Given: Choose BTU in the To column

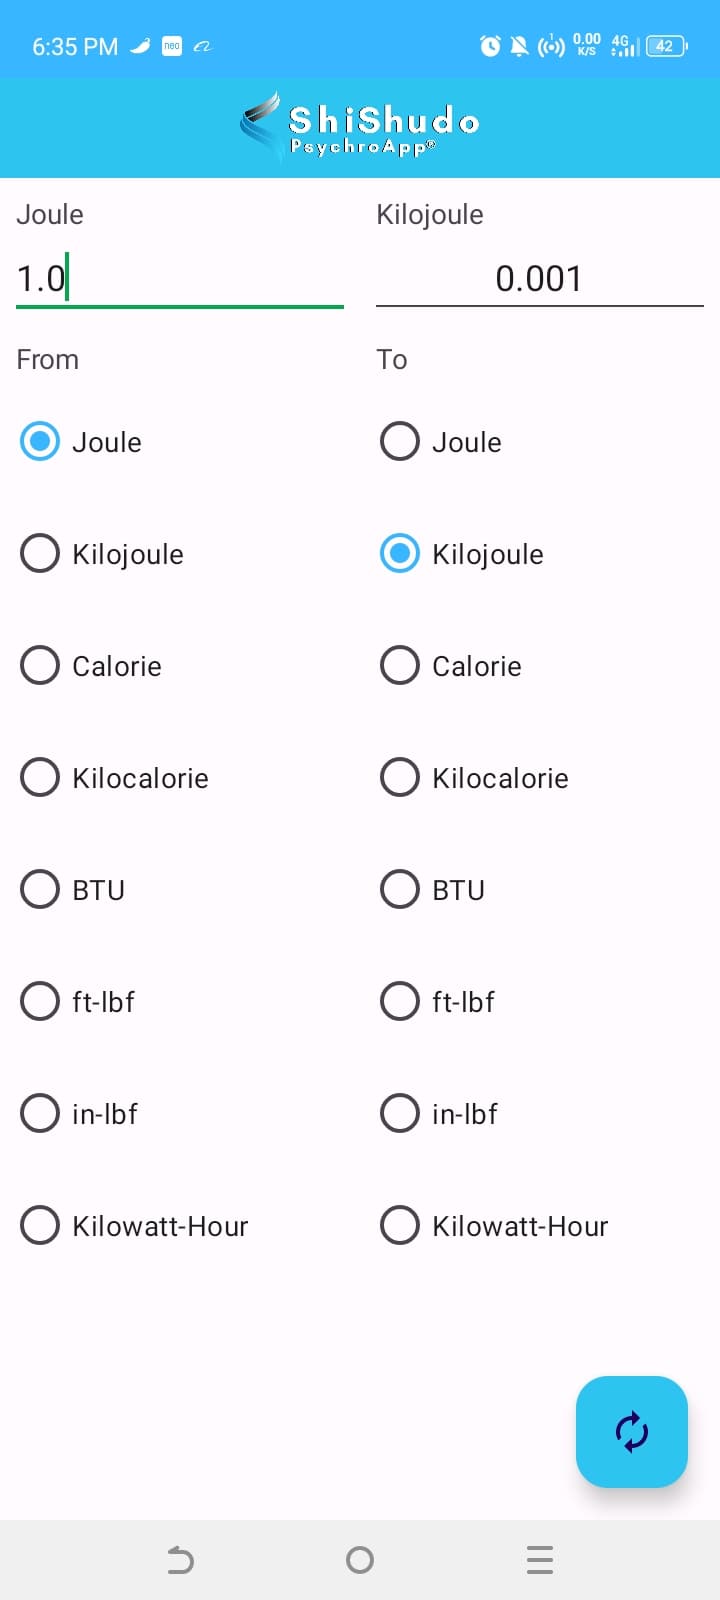Looking at the screenshot, I should pos(400,889).
